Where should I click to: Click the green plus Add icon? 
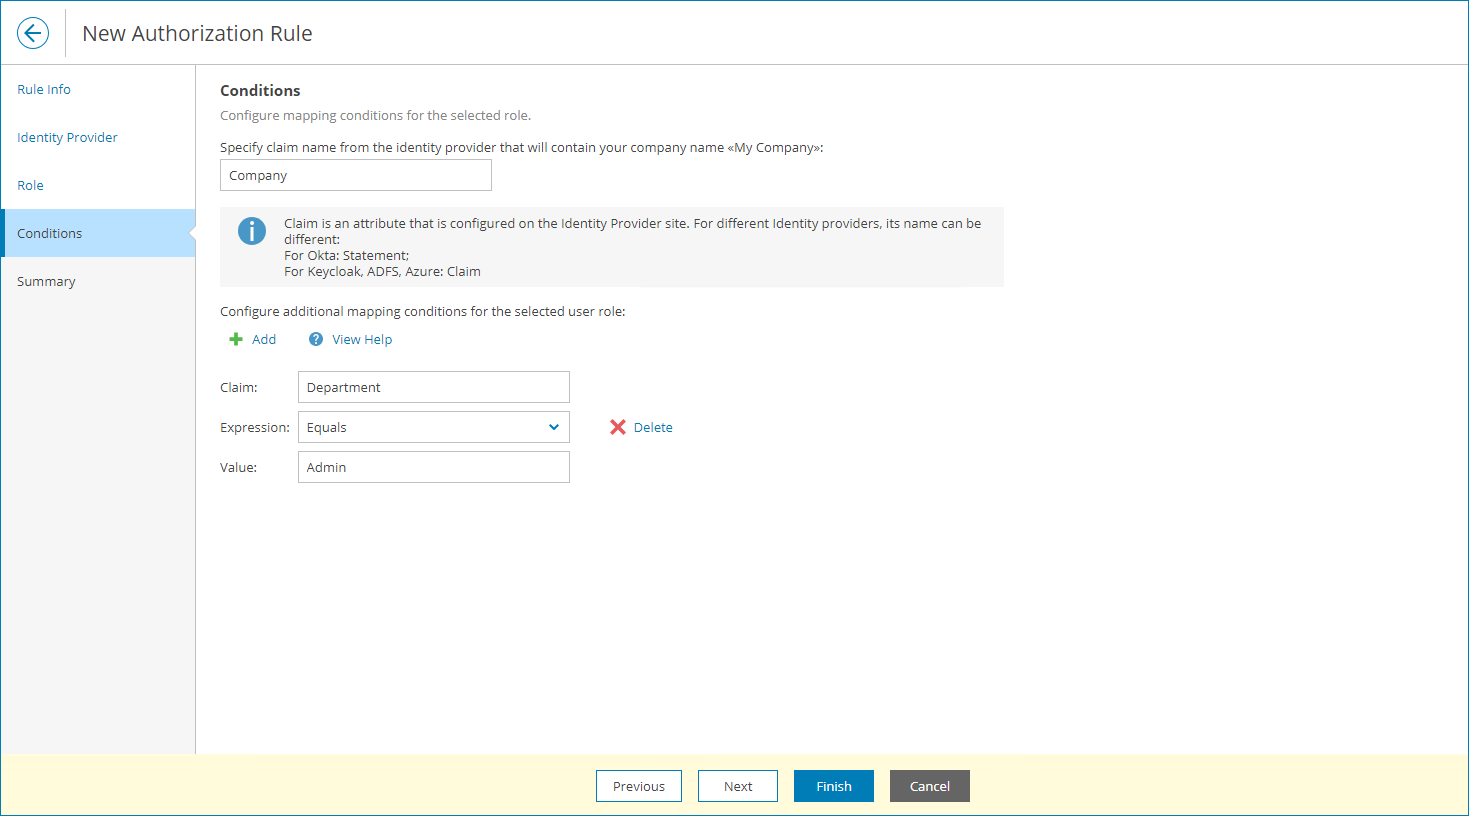tap(236, 339)
